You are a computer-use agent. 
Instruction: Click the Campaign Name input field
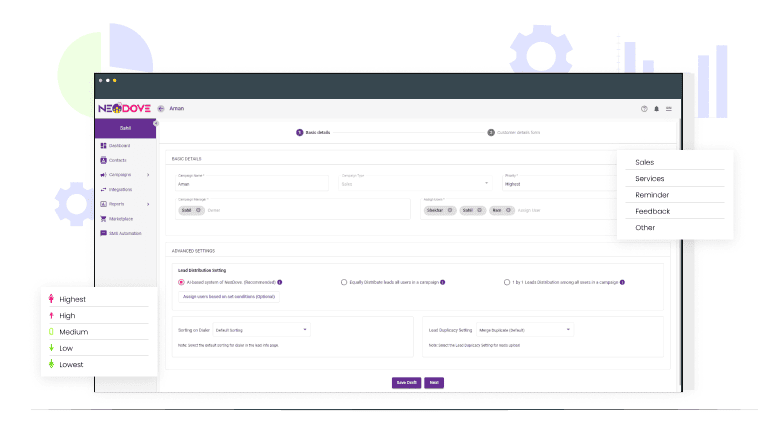(250, 184)
